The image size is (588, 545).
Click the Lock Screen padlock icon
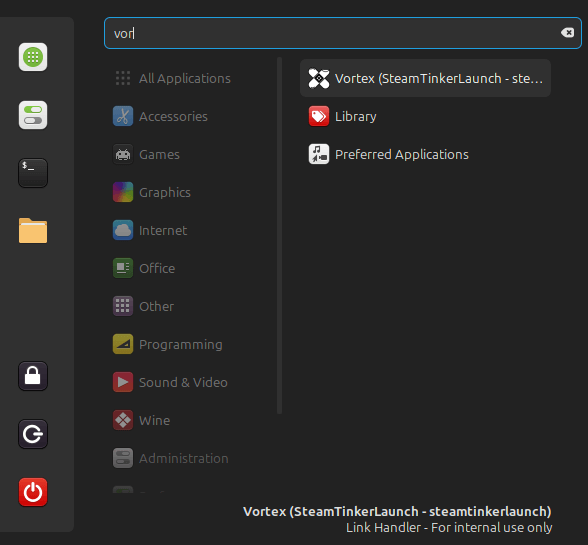(33, 376)
